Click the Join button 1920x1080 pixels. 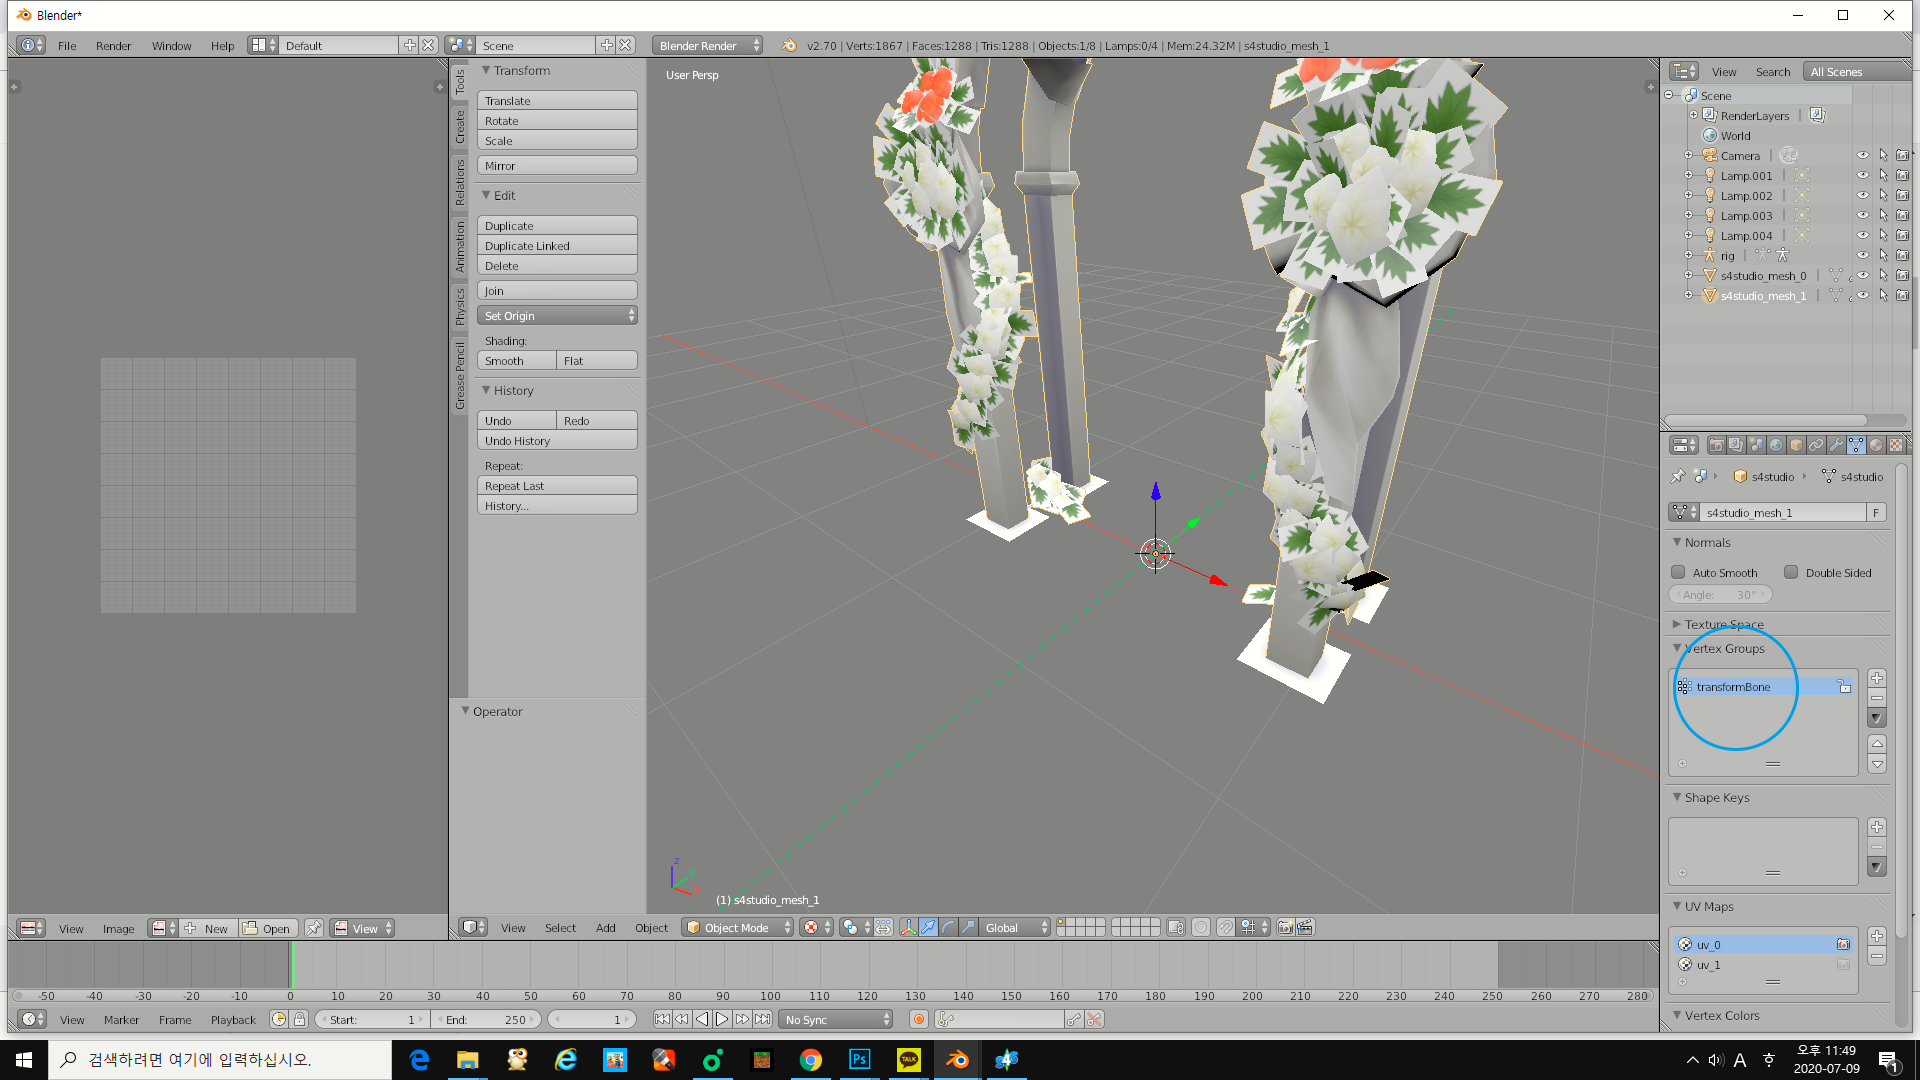[x=557, y=290]
